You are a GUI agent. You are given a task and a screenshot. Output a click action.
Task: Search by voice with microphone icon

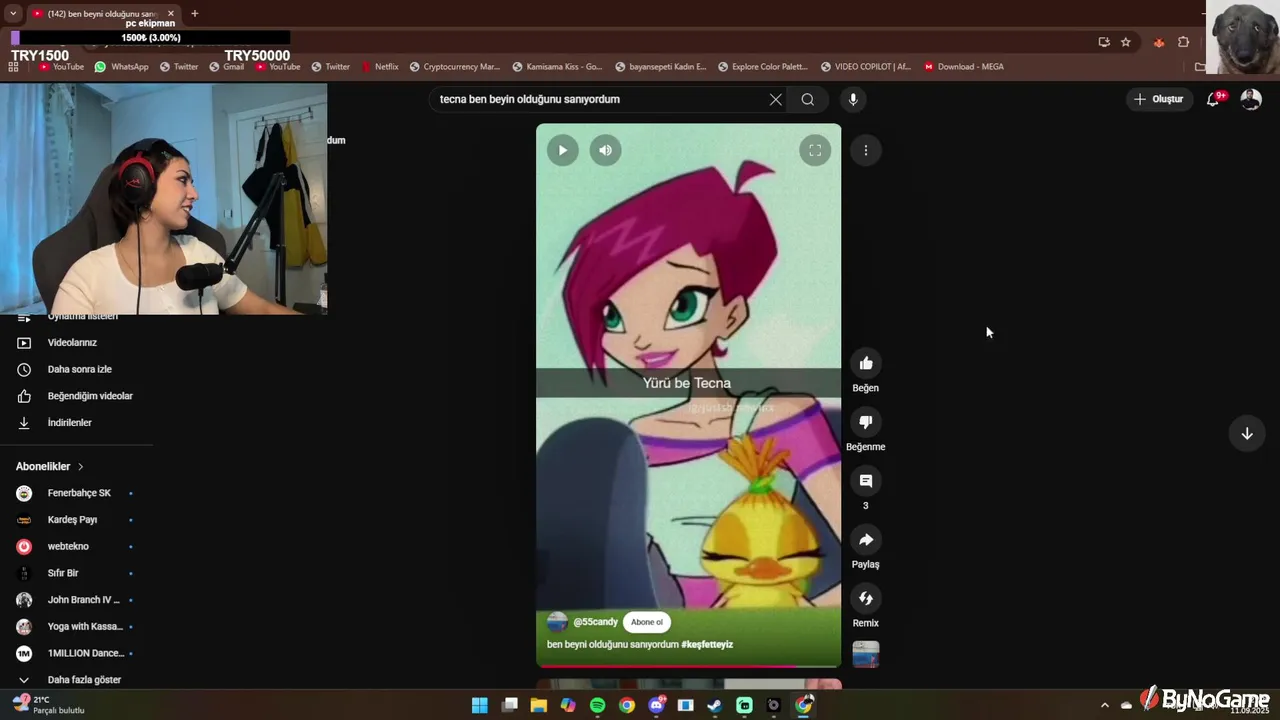point(853,99)
